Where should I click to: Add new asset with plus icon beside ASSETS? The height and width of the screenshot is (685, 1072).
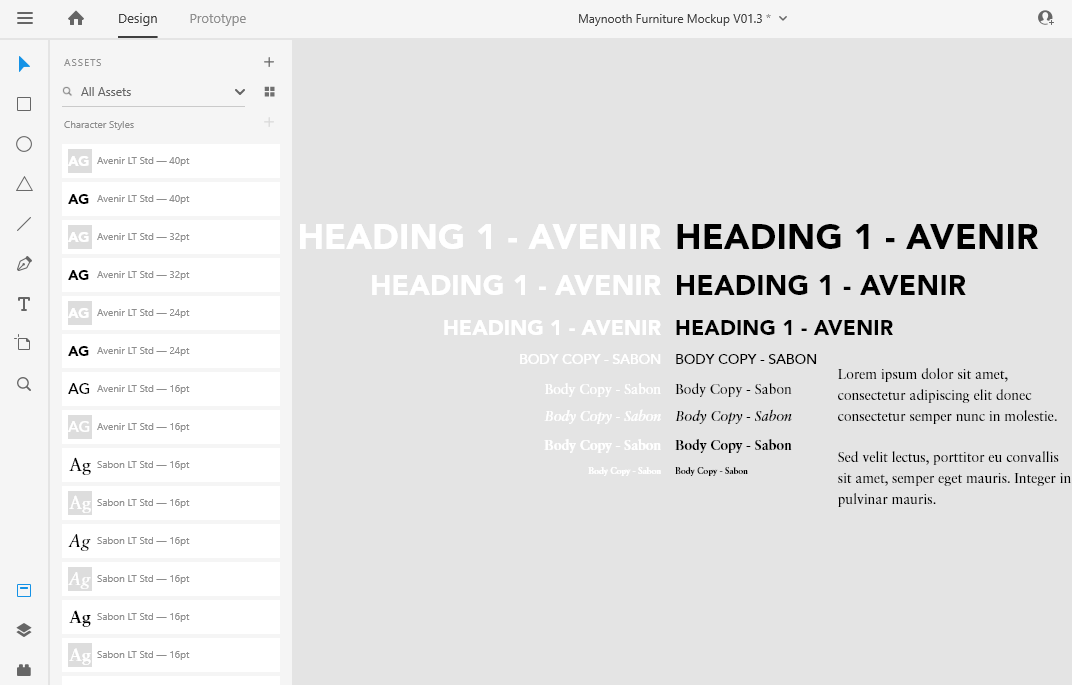269,62
